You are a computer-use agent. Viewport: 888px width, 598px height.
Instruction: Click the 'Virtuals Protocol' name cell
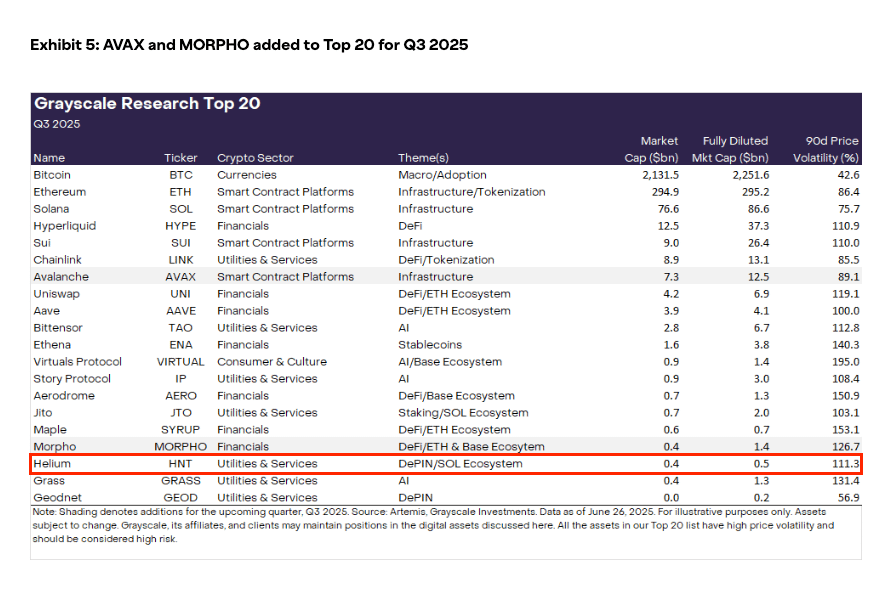click(78, 362)
